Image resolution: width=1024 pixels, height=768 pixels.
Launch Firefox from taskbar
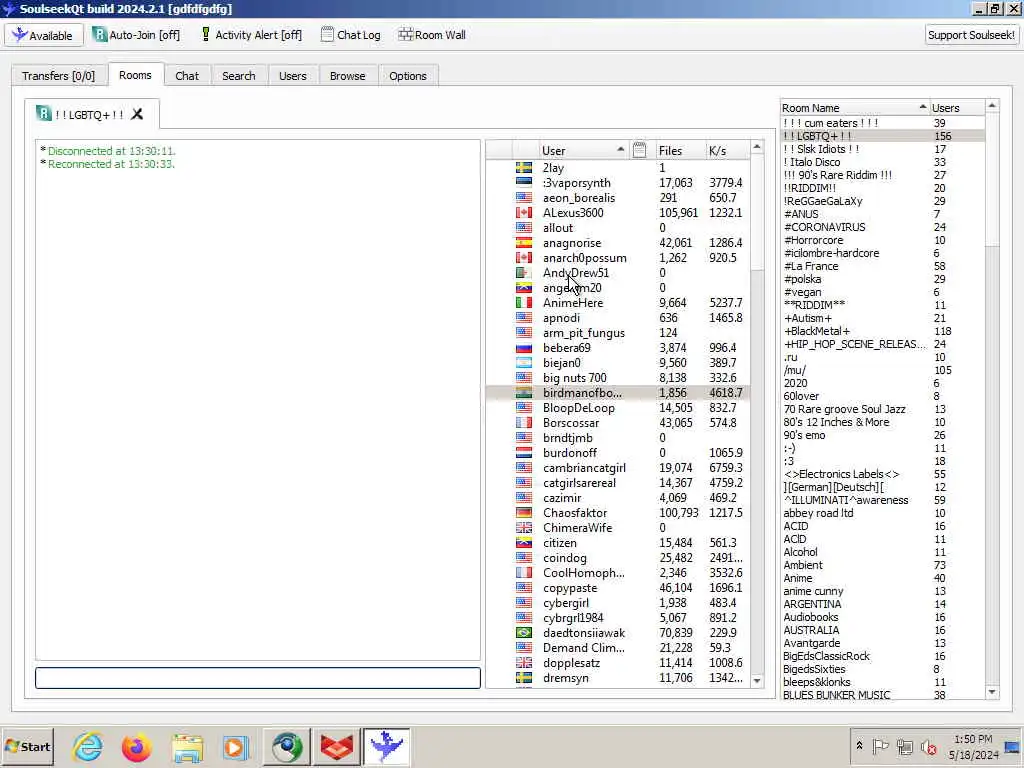pyautogui.click(x=136, y=747)
